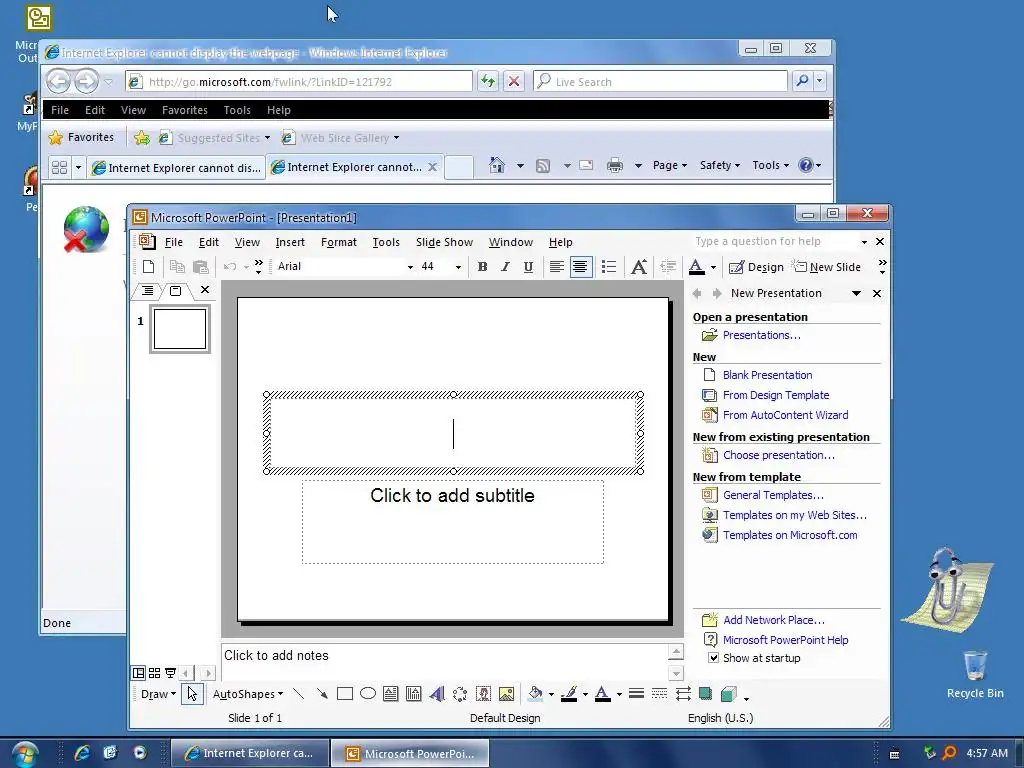Image resolution: width=1024 pixels, height=768 pixels.
Task: Open Internet Explorer Favorites menu
Action: click(185, 110)
